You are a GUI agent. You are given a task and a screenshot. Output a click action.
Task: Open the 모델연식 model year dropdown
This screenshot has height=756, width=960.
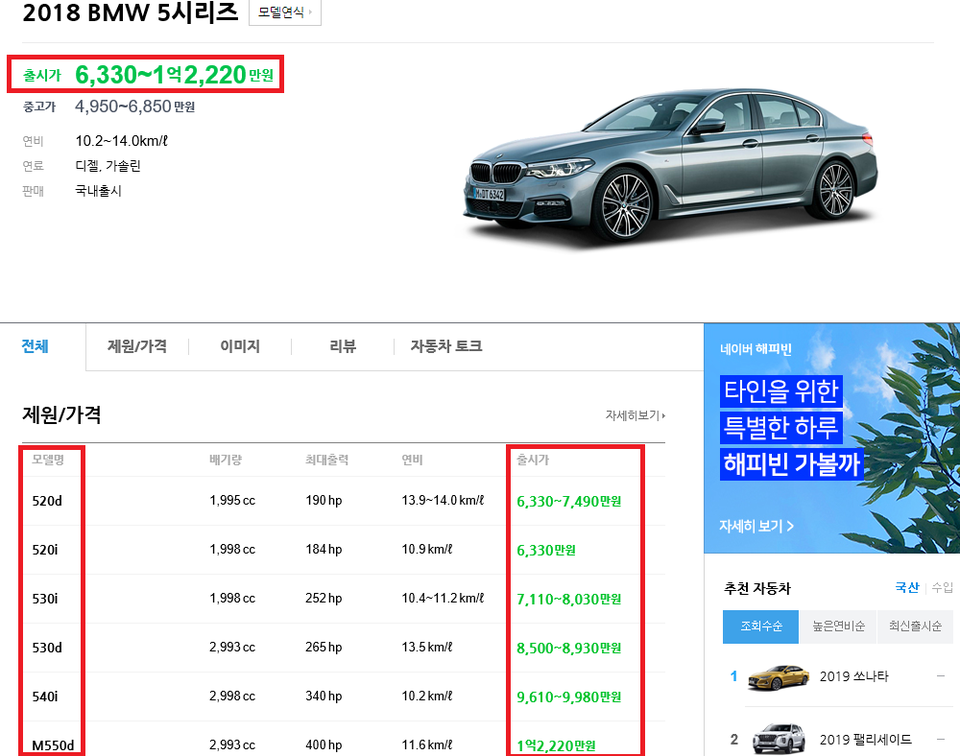coord(285,12)
